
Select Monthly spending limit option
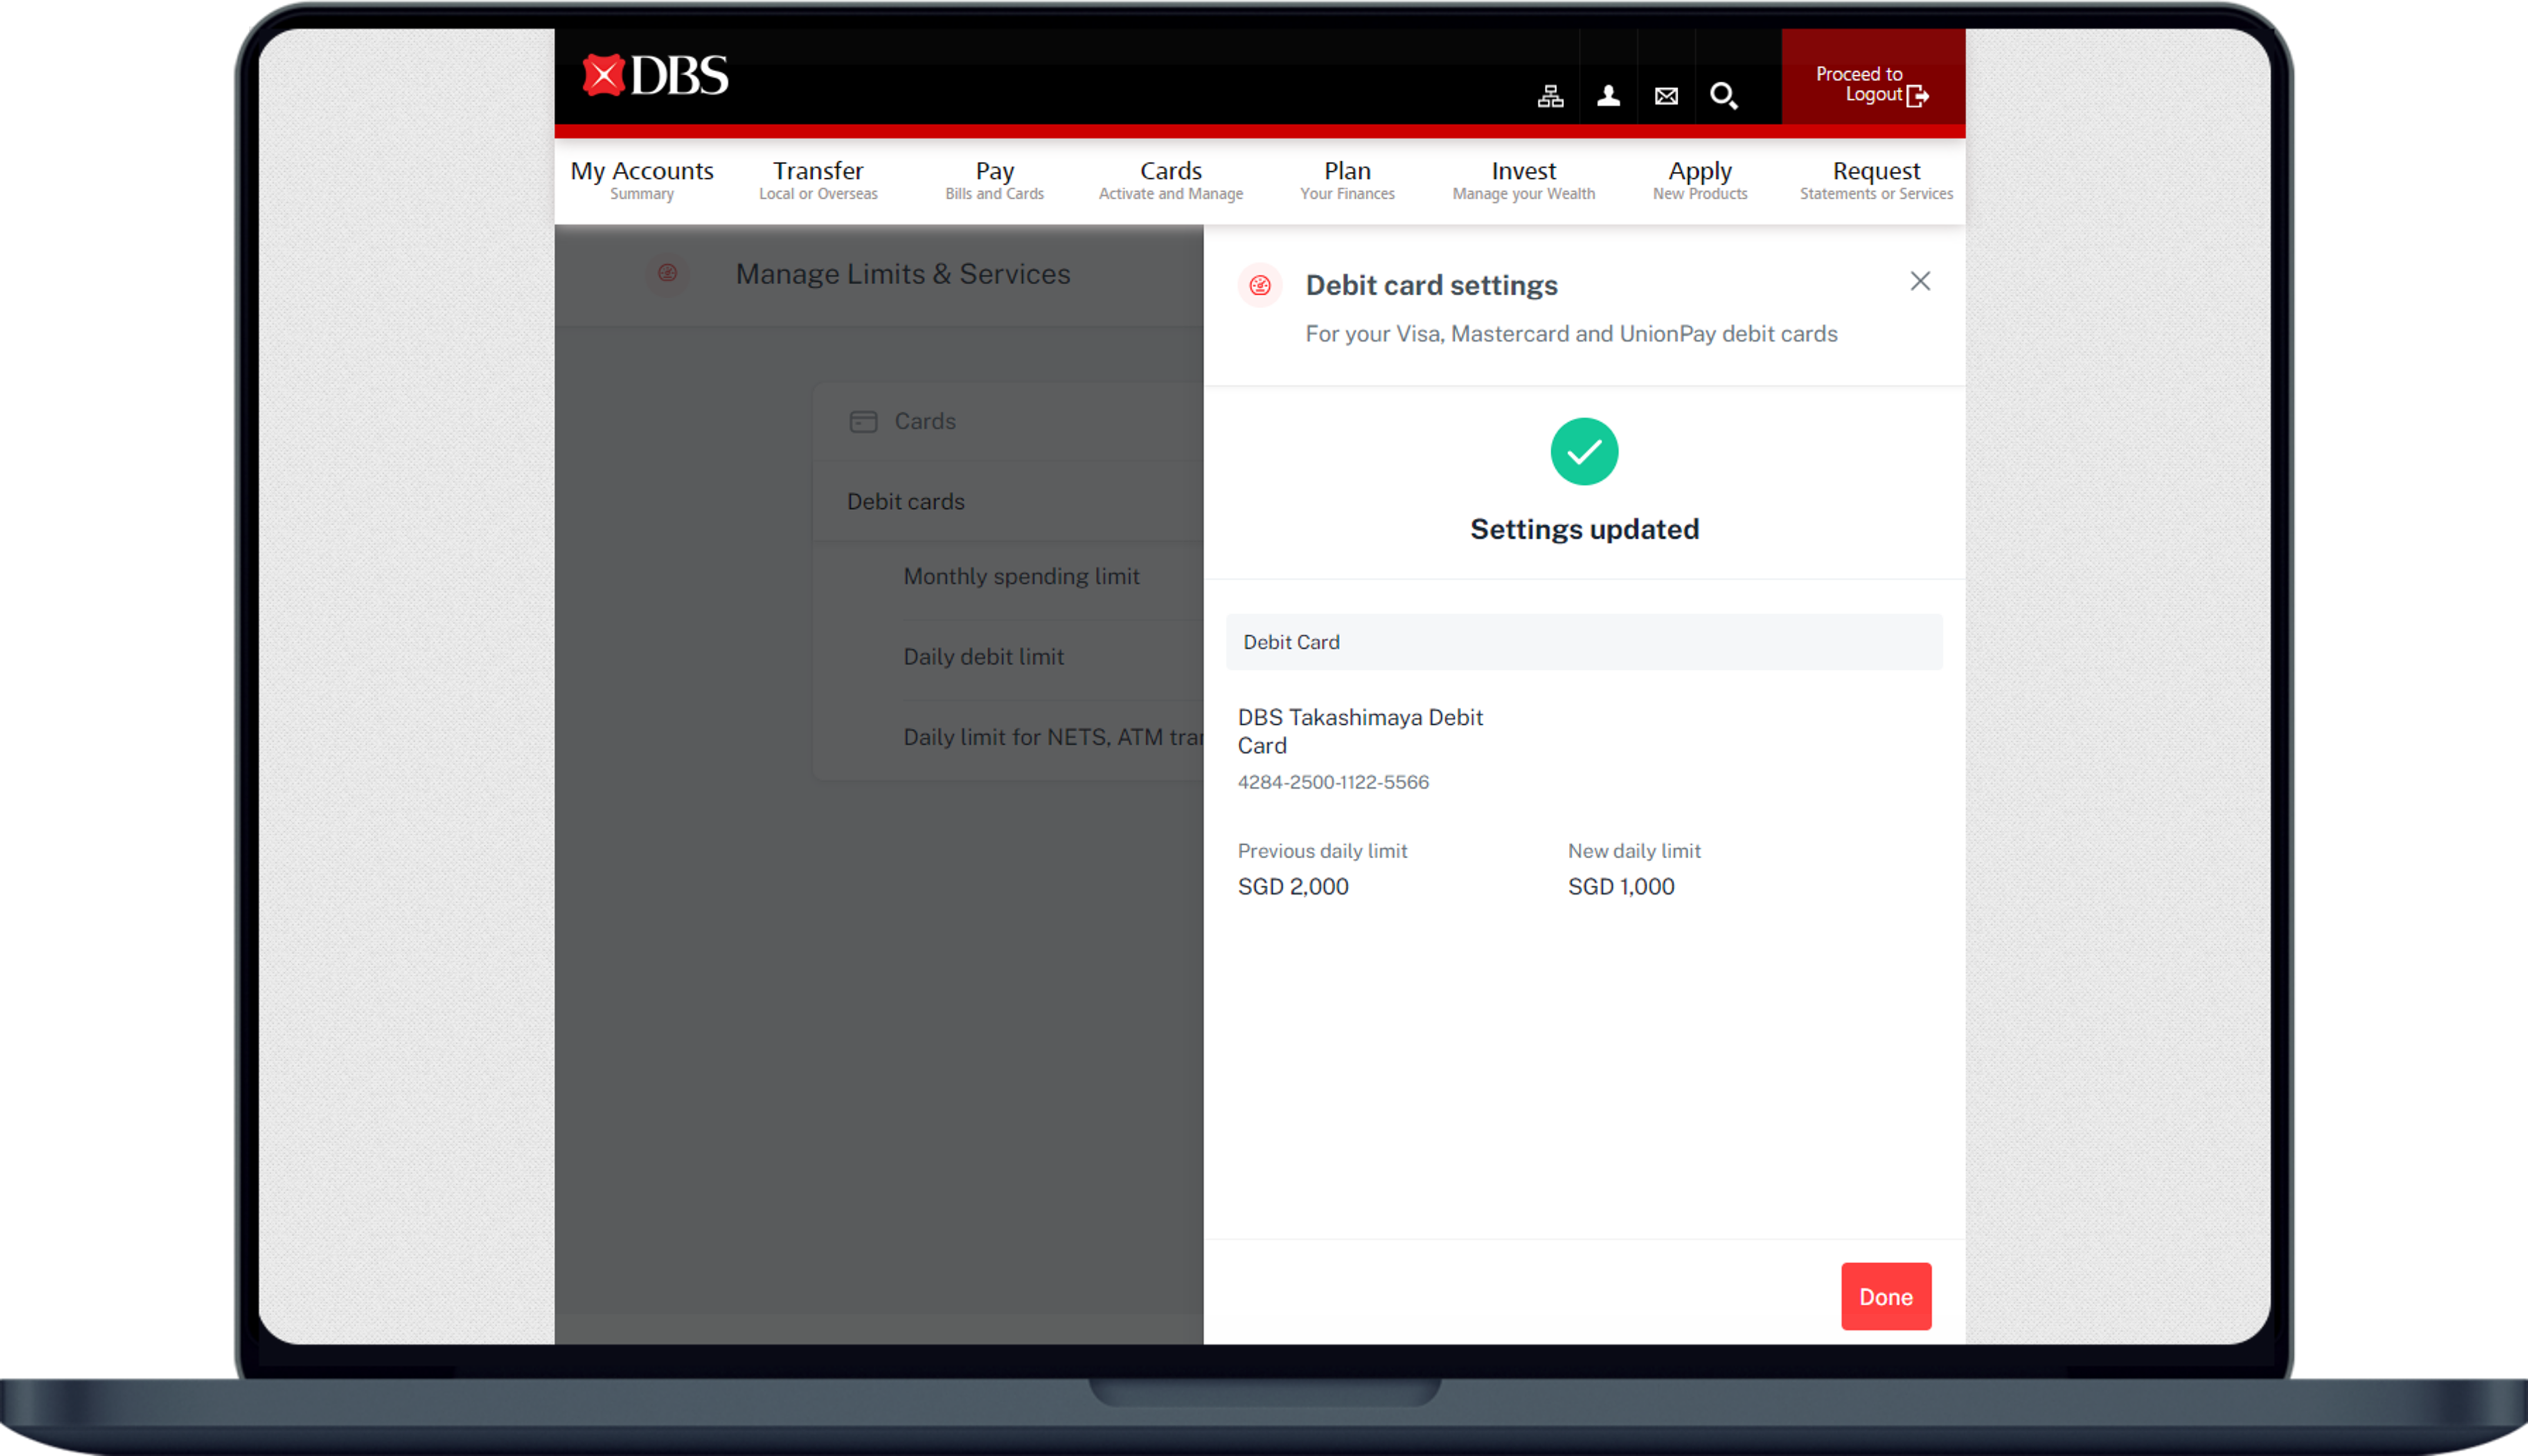click(1021, 576)
